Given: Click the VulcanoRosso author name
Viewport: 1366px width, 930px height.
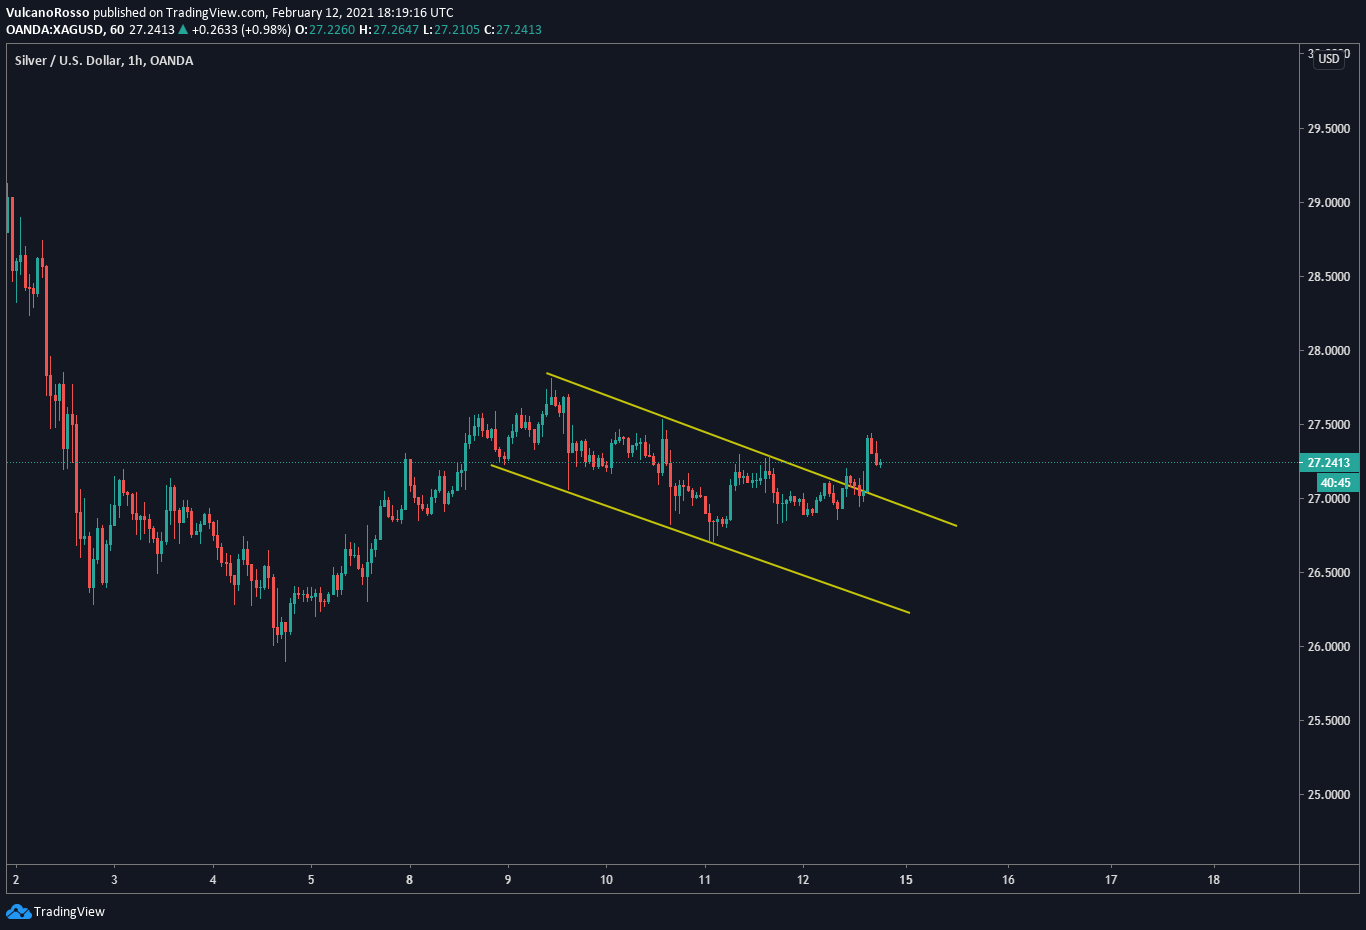Looking at the screenshot, I should pyautogui.click(x=48, y=13).
